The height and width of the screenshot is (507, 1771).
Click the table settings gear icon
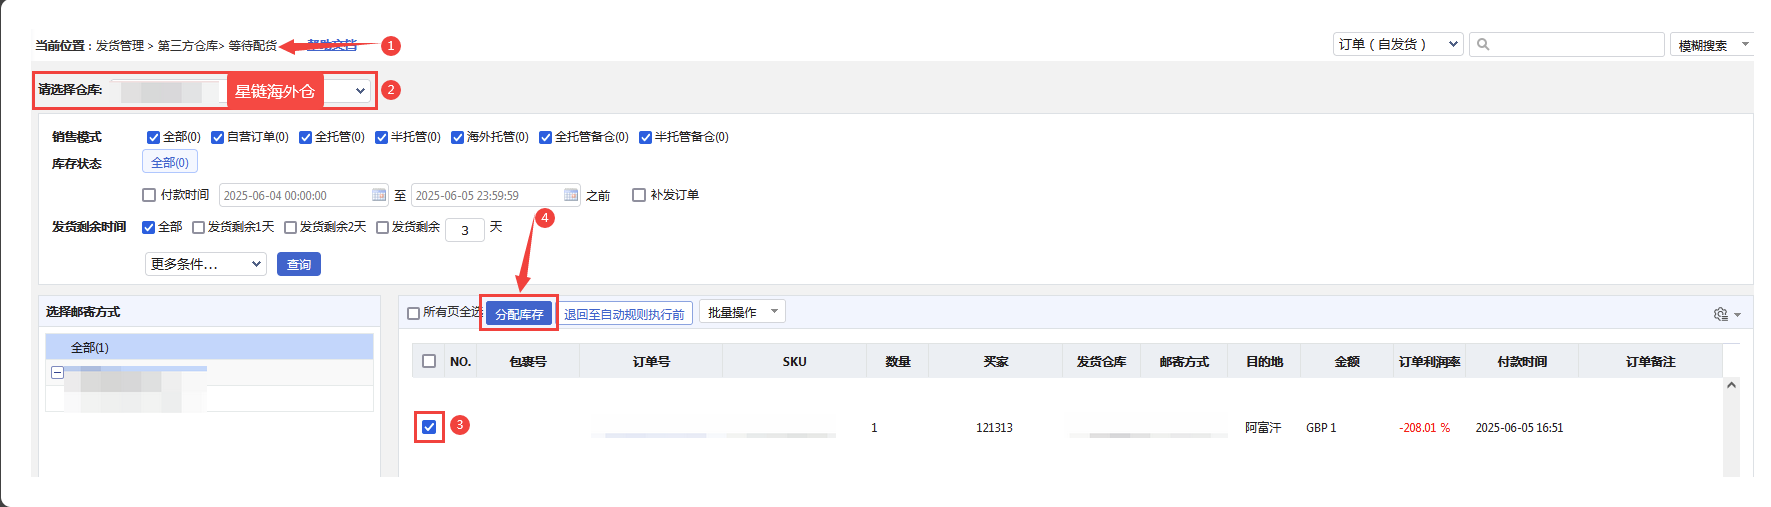coord(1721,314)
